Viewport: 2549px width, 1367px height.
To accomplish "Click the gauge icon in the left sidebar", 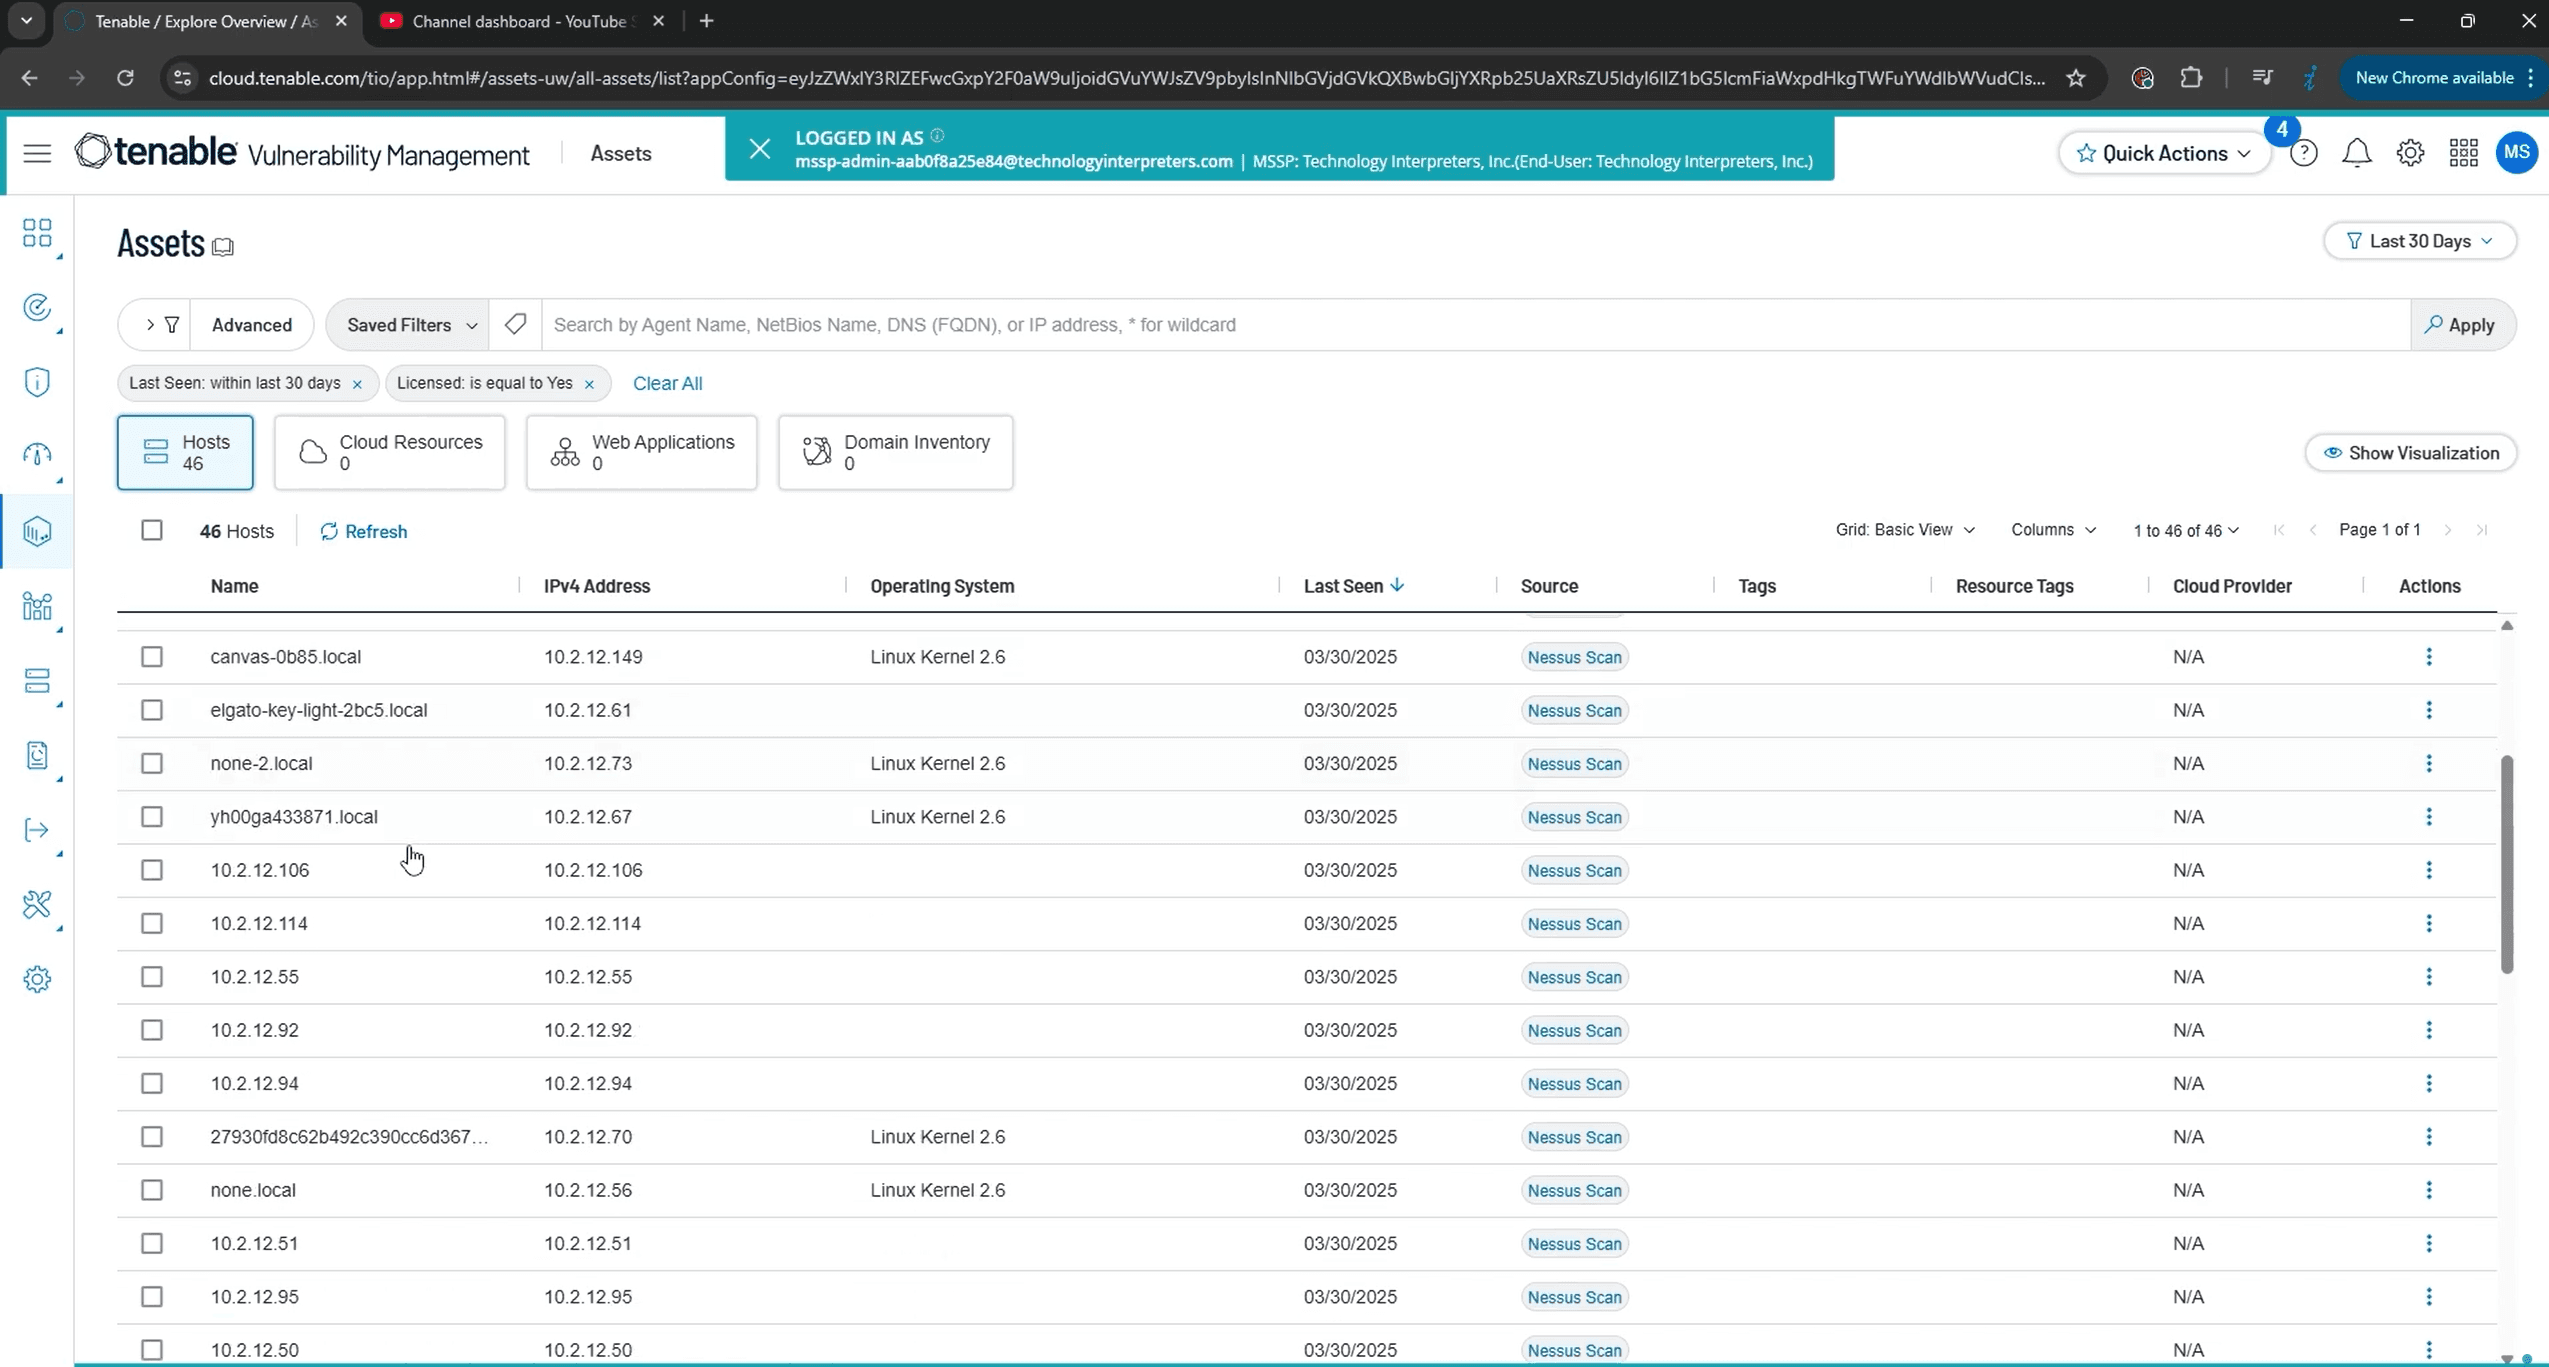I will point(37,456).
